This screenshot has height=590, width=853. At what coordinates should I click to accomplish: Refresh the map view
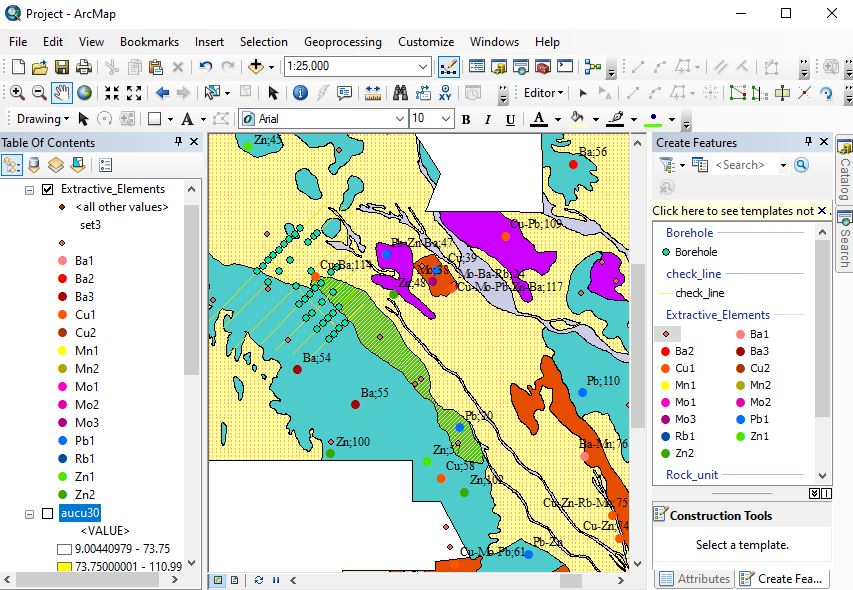[258, 580]
